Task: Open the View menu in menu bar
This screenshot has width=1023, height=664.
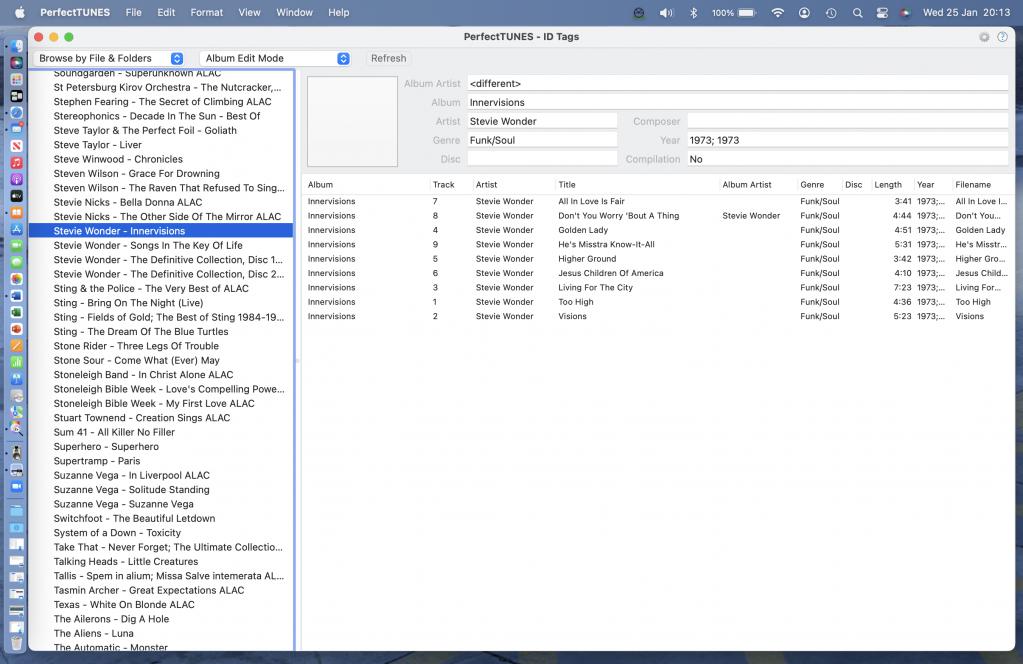Action: click(x=249, y=13)
